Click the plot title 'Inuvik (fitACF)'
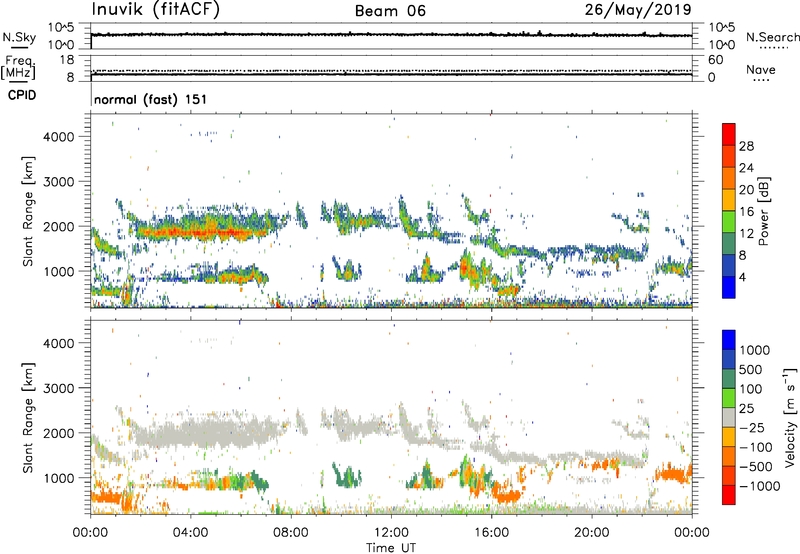Viewport: 800px width, 554px height. click(156, 9)
